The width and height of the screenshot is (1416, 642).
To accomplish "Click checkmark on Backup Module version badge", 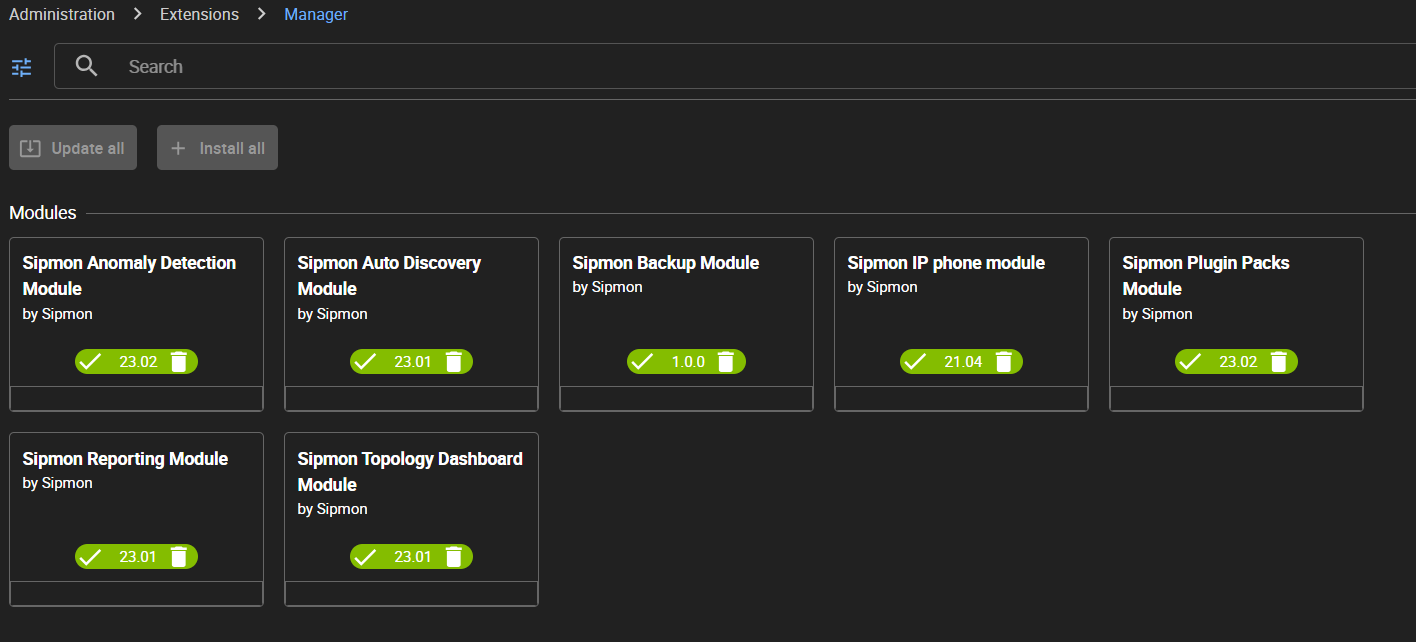I will (x=642, y=362).
